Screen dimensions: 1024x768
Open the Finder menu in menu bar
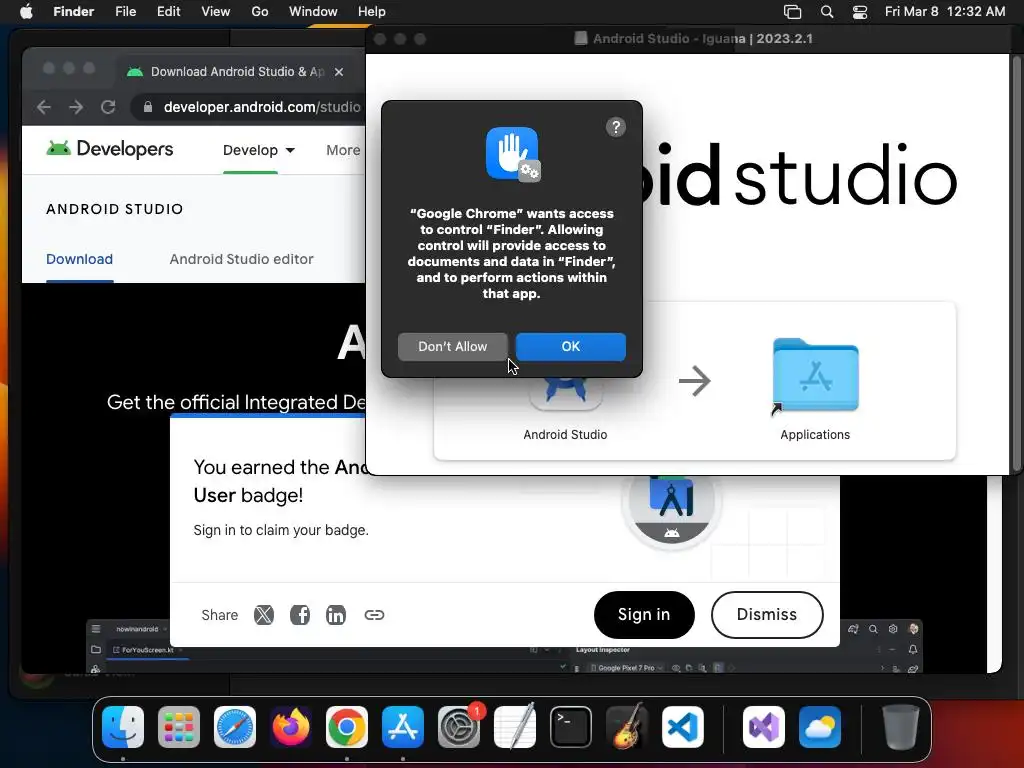tap(74, 11)
